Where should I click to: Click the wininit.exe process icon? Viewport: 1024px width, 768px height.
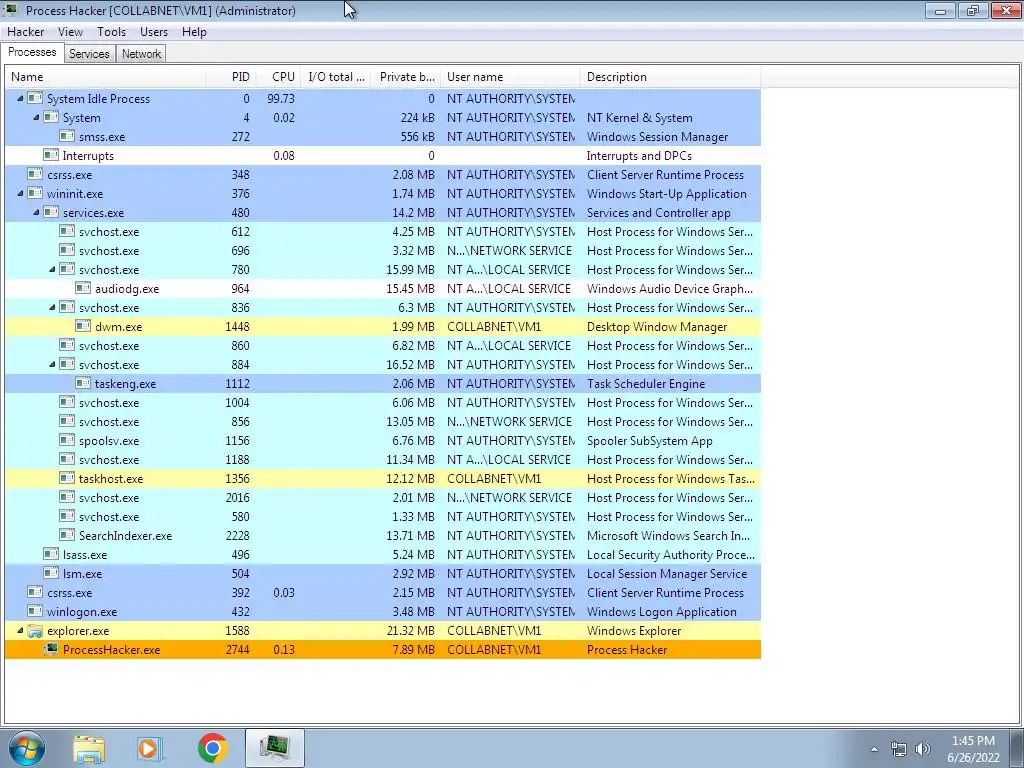click(35, 193)
